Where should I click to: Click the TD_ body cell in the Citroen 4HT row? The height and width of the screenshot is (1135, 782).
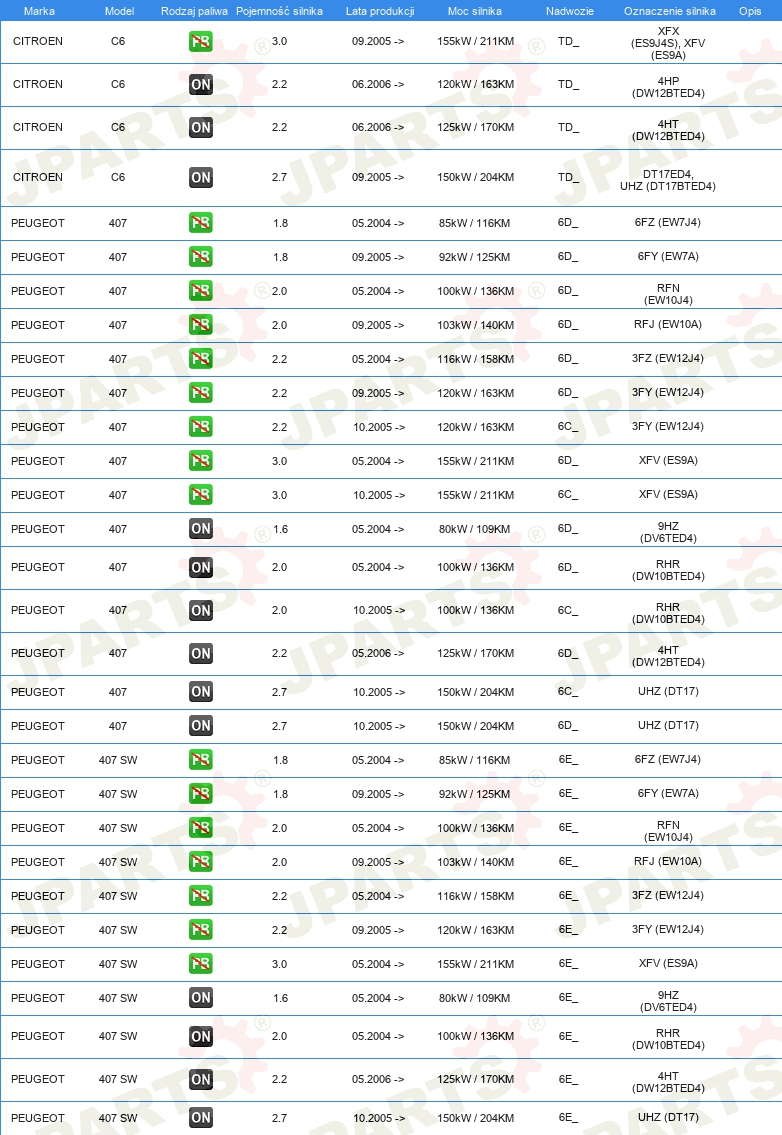[x=568, y=127]
